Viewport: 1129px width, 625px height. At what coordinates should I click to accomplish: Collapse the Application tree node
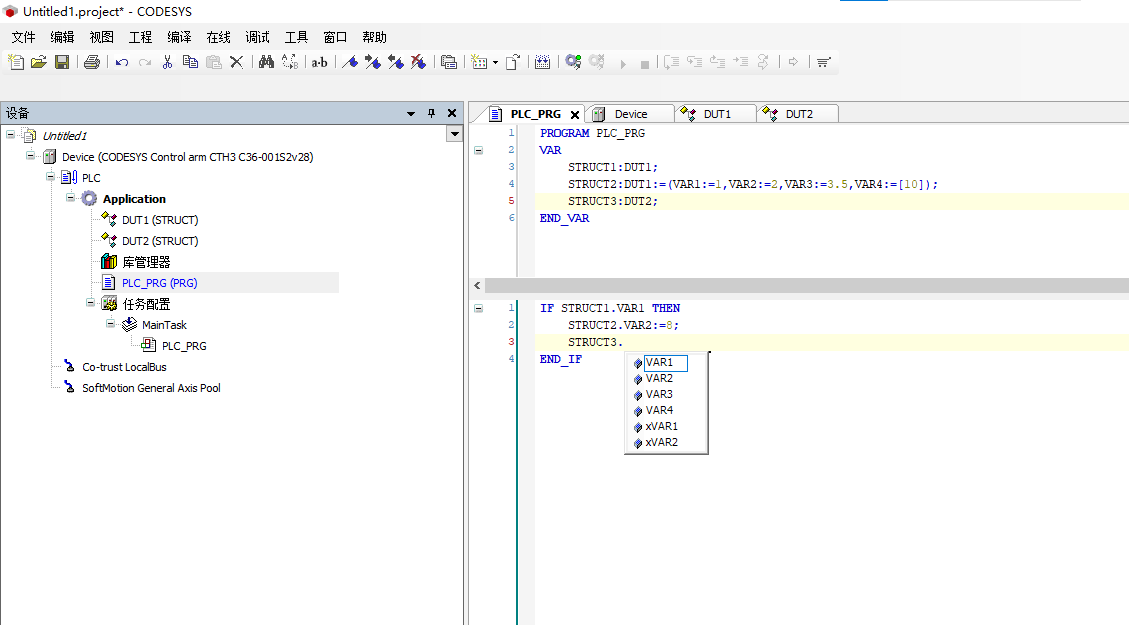(71, 197)
